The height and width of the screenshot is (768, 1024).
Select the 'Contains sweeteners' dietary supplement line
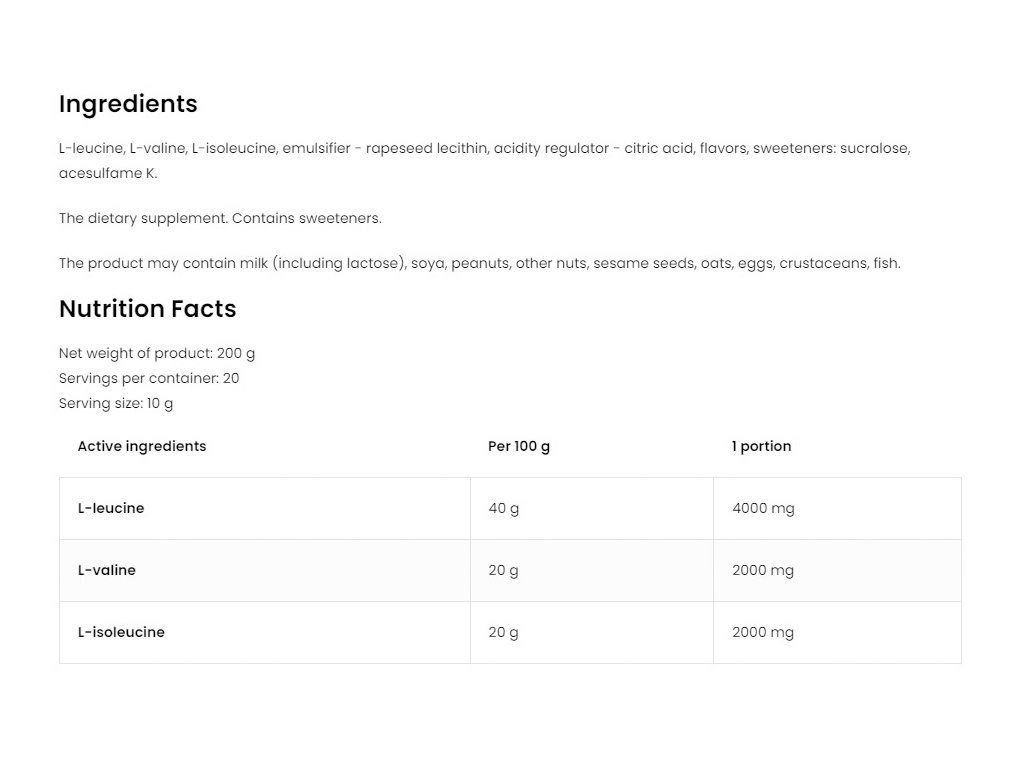click(220, 218)
